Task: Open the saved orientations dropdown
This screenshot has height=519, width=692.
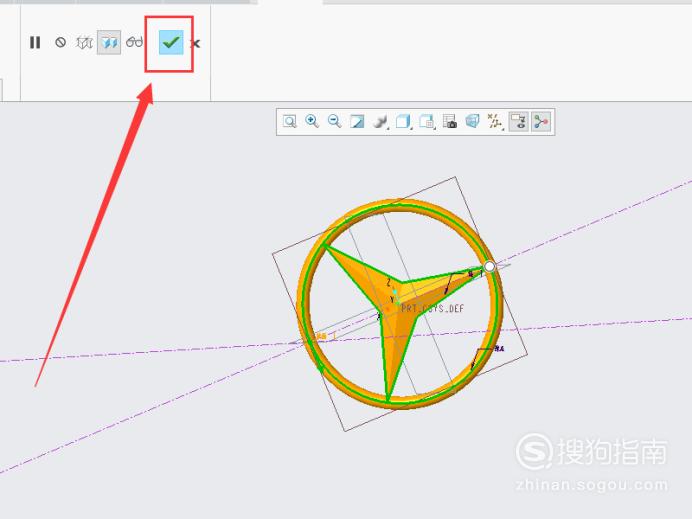Action: (427, 121)
